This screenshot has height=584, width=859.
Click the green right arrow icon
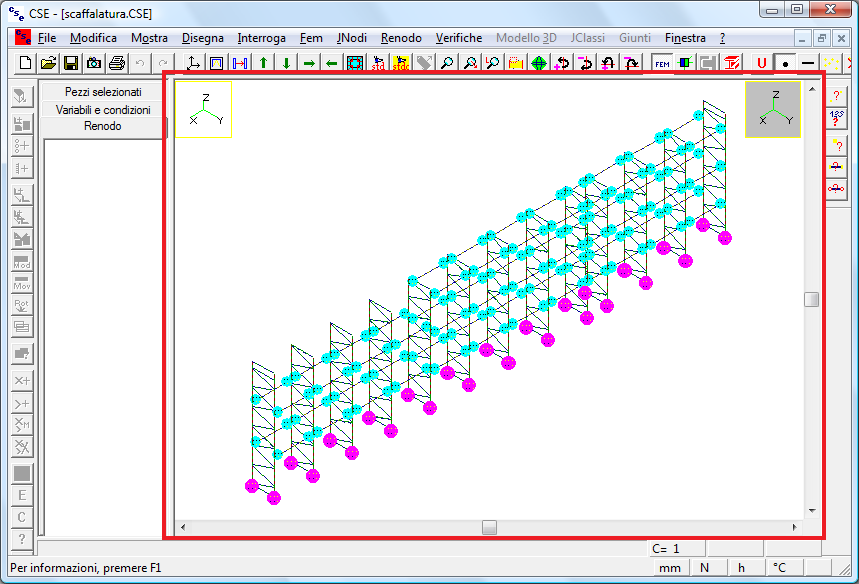tap(309, 63)
